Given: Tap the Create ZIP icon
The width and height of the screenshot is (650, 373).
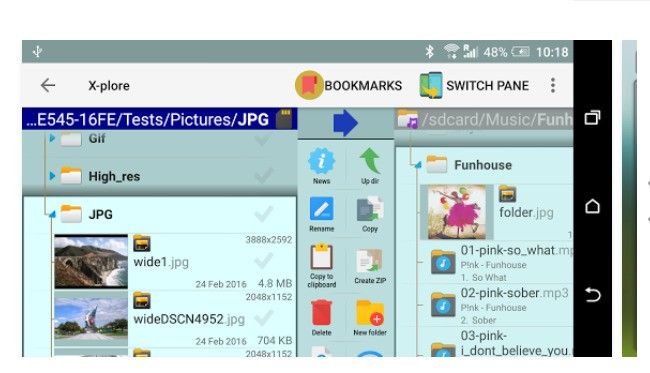Looking at the screenshot, I should coord(370,261).
